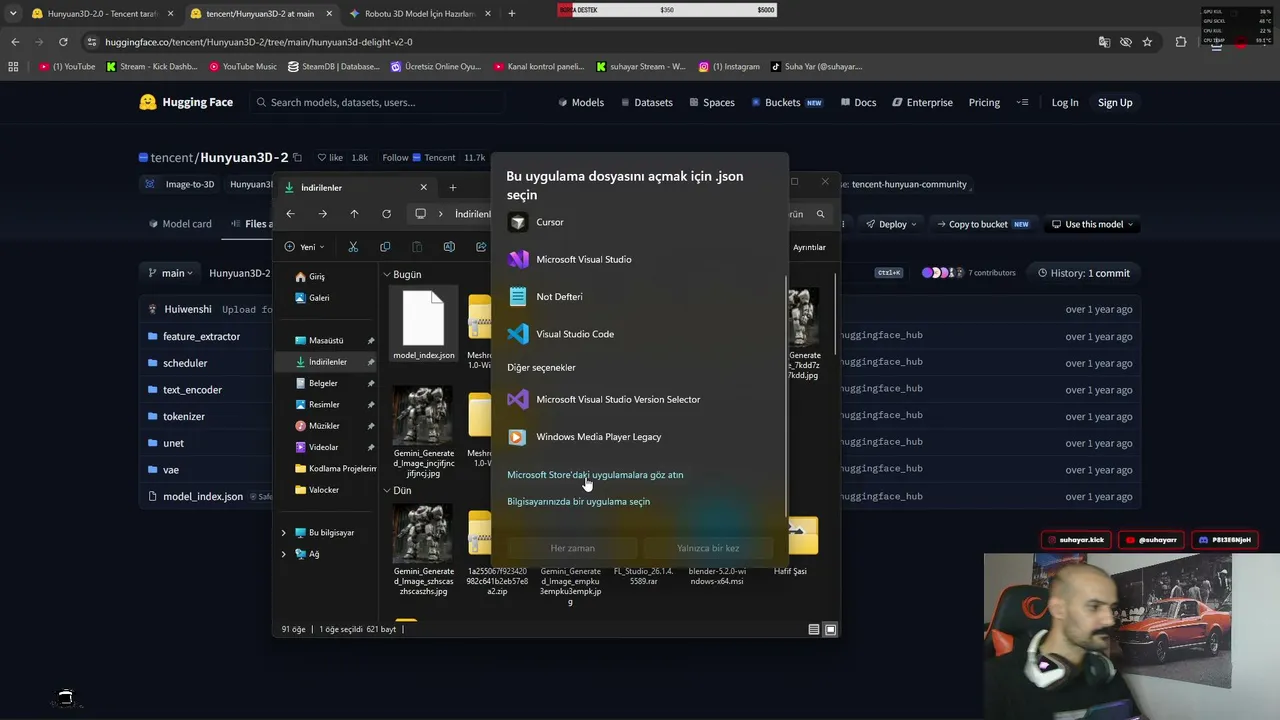This screenshot has width=1280, height=720.
Task: Bookmark this page with the star icon
Action: pos(1147,42)
